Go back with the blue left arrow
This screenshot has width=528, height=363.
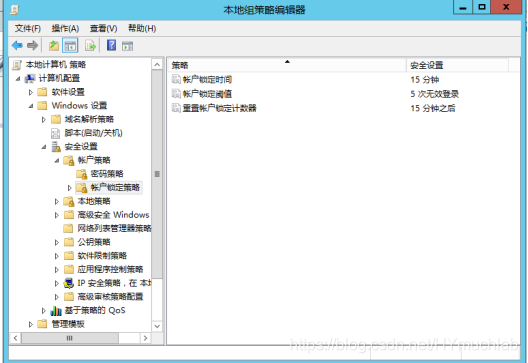tap(17, 45)
